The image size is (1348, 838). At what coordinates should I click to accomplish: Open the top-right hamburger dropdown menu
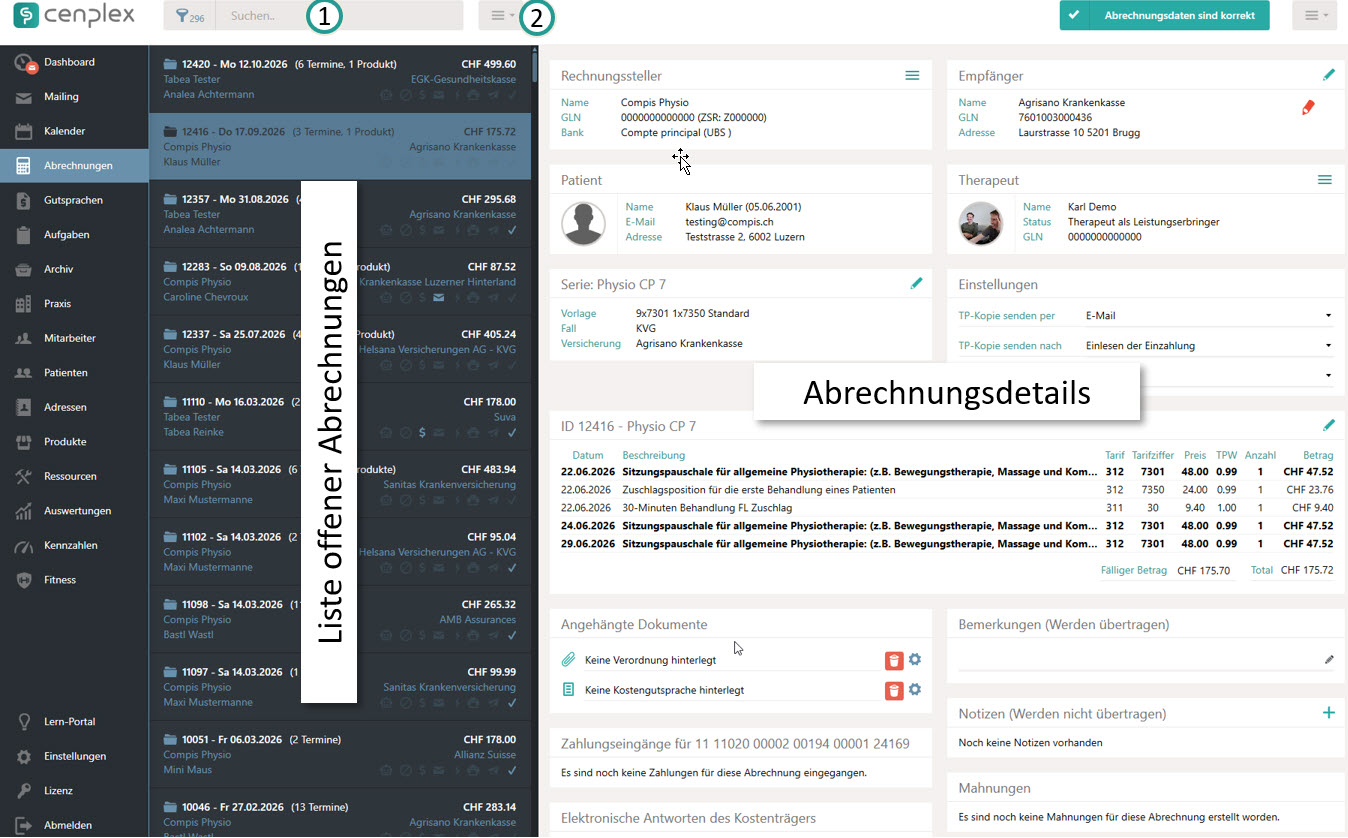(1314, 16)
